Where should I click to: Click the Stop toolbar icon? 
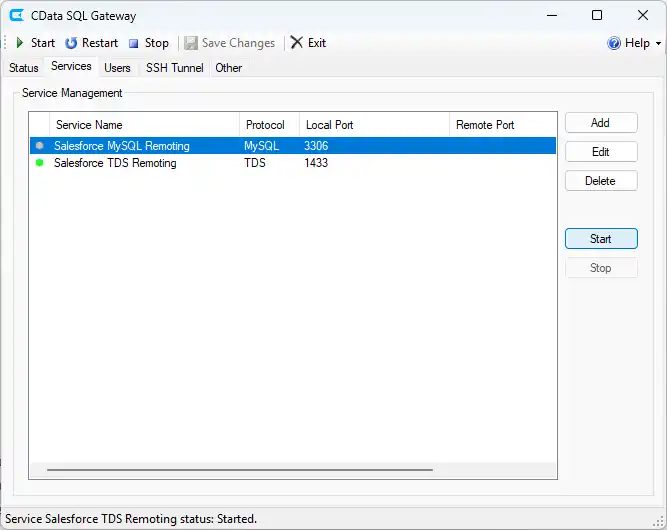pyautogui.click(x=133, y=43)
